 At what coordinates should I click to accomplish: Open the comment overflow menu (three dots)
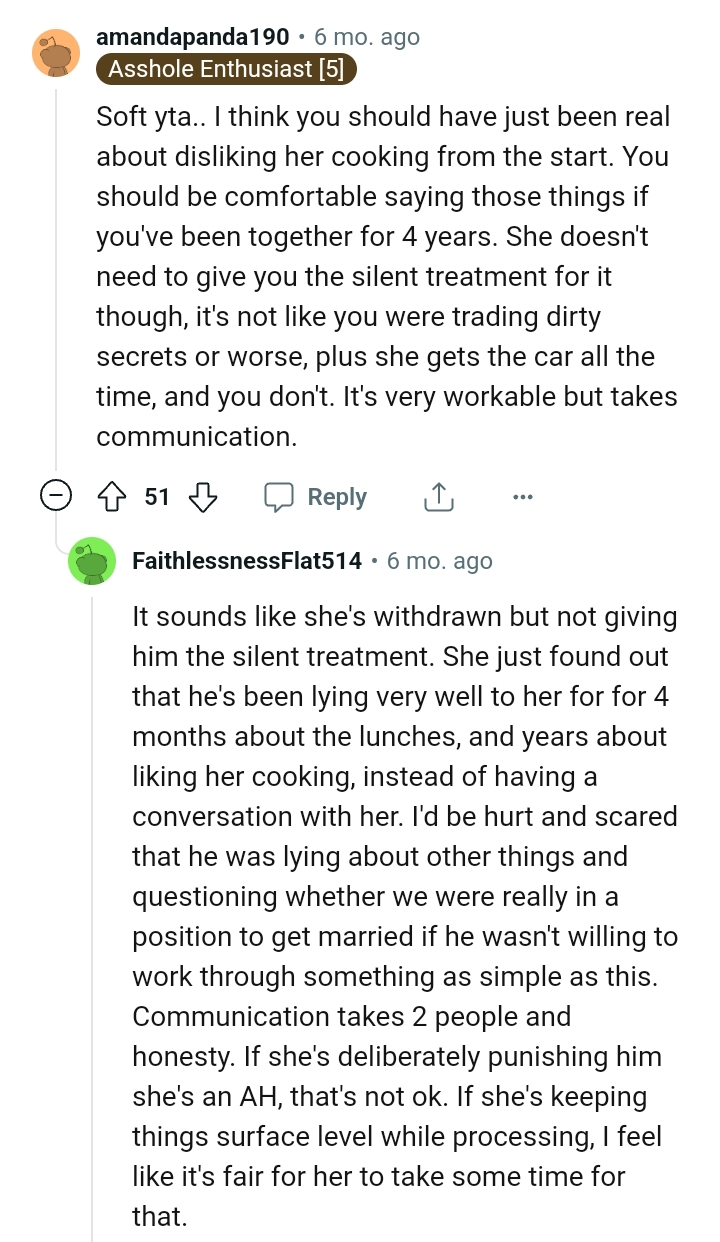pos(523,496)
